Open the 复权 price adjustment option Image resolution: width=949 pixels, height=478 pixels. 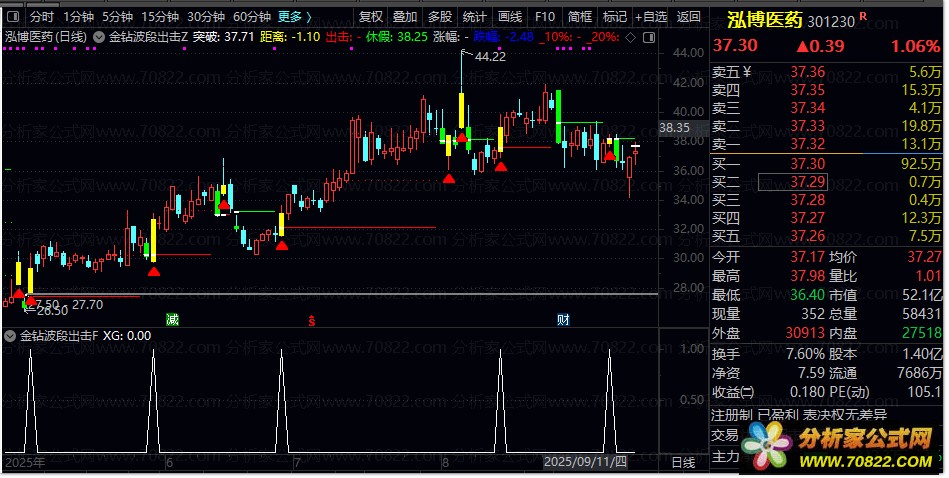[370, 17]
